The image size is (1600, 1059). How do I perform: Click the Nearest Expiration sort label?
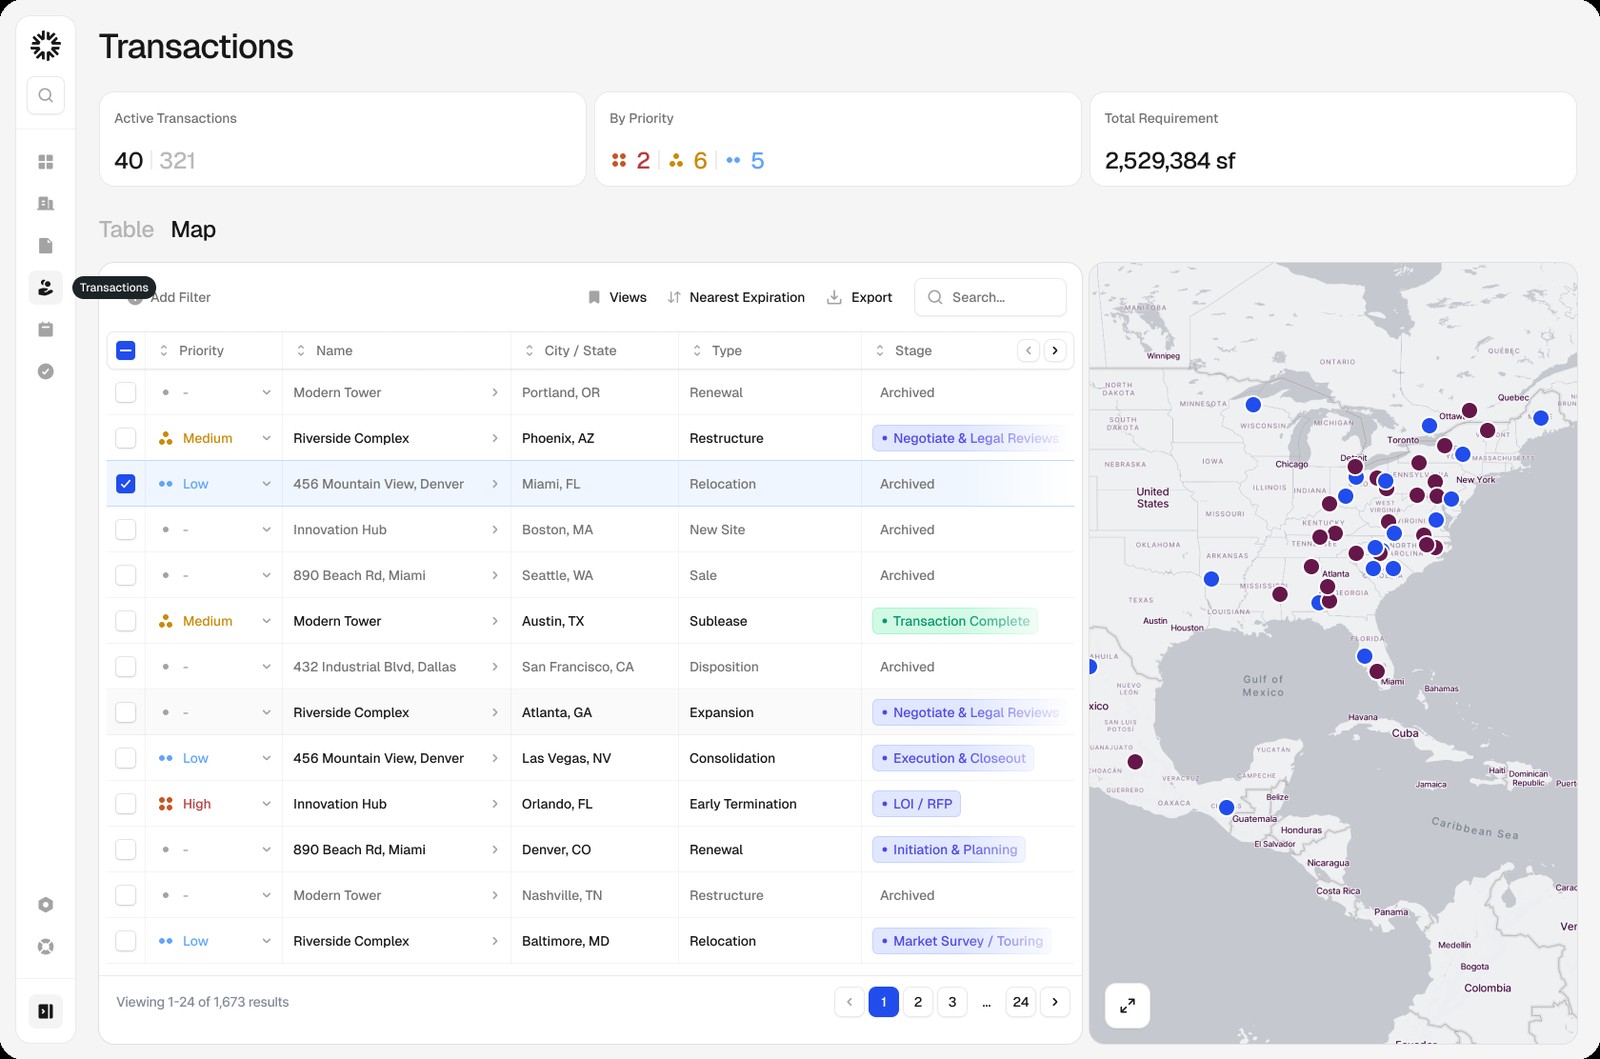747,297
